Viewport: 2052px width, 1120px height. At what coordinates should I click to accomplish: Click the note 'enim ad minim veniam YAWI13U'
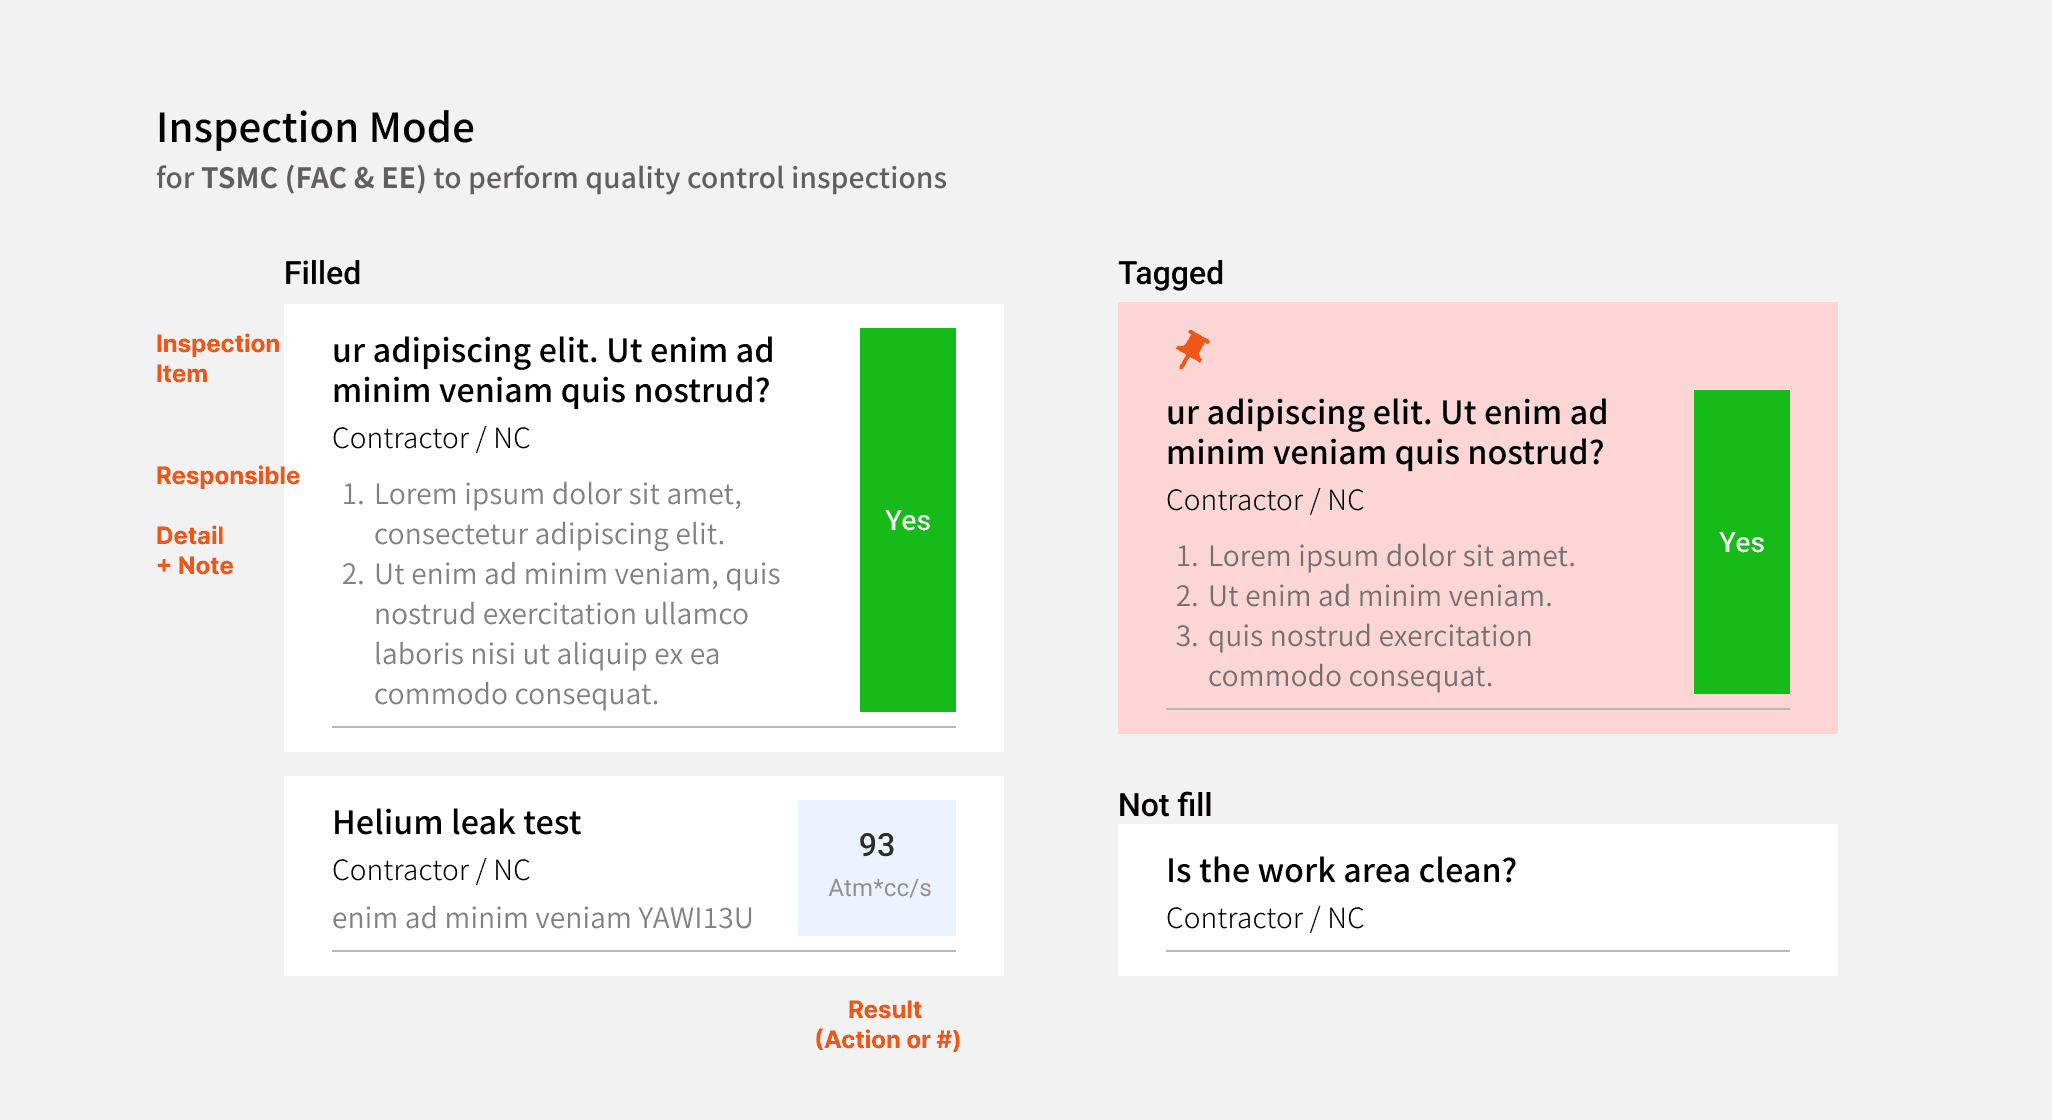[542, 918]
